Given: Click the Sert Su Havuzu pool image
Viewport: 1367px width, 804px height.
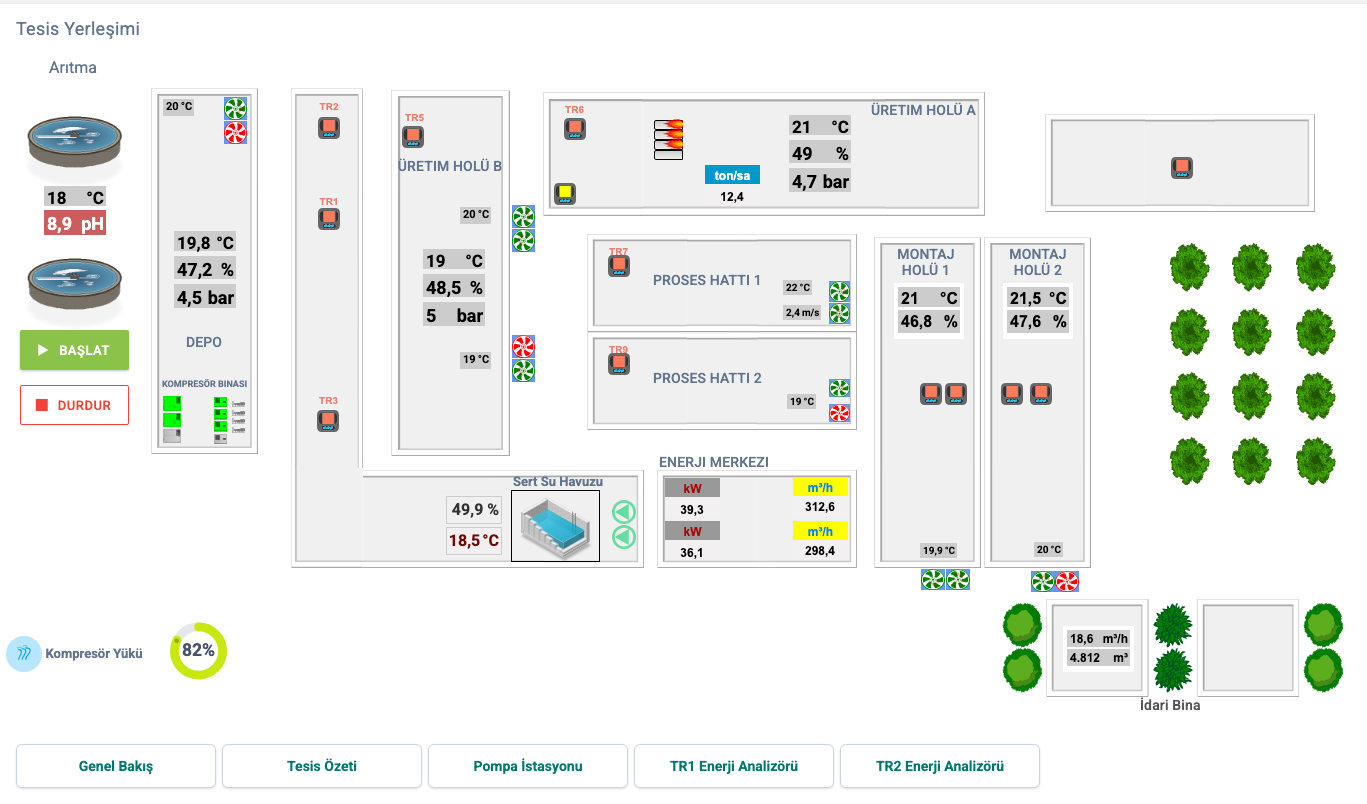Looking at the screenshot, I should pos(555,526).
